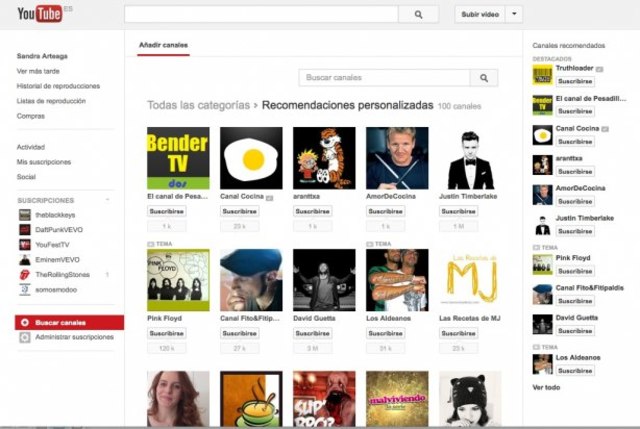The width and height of the screenshot is (640, 429).
Task: Click Los Aldeanos icon in recommended sidebar
Action: coord(542,364)
